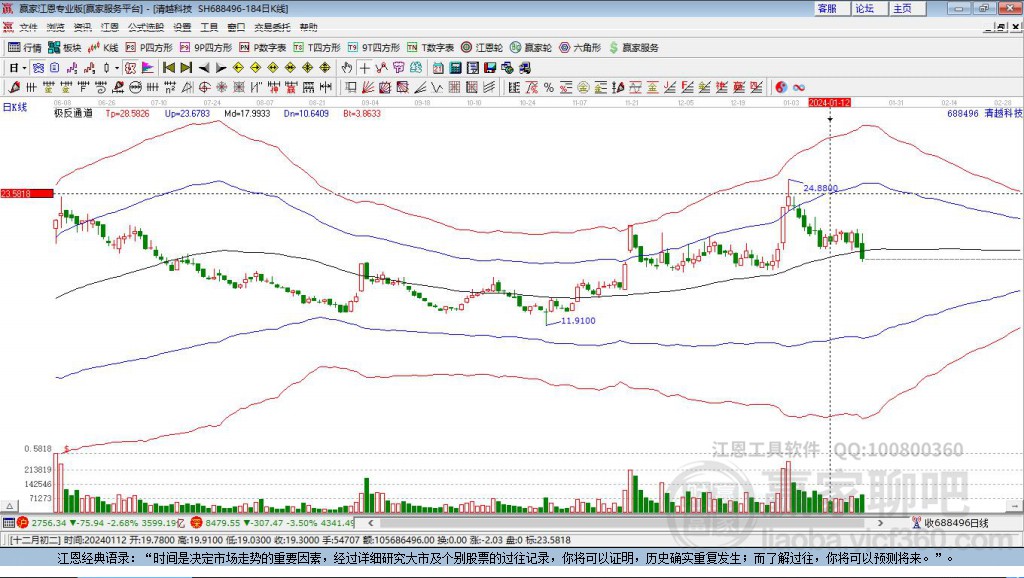1024x578 pixels.
Task: Click the small triangle expander at volume pane corner
Action: [10, 506]
